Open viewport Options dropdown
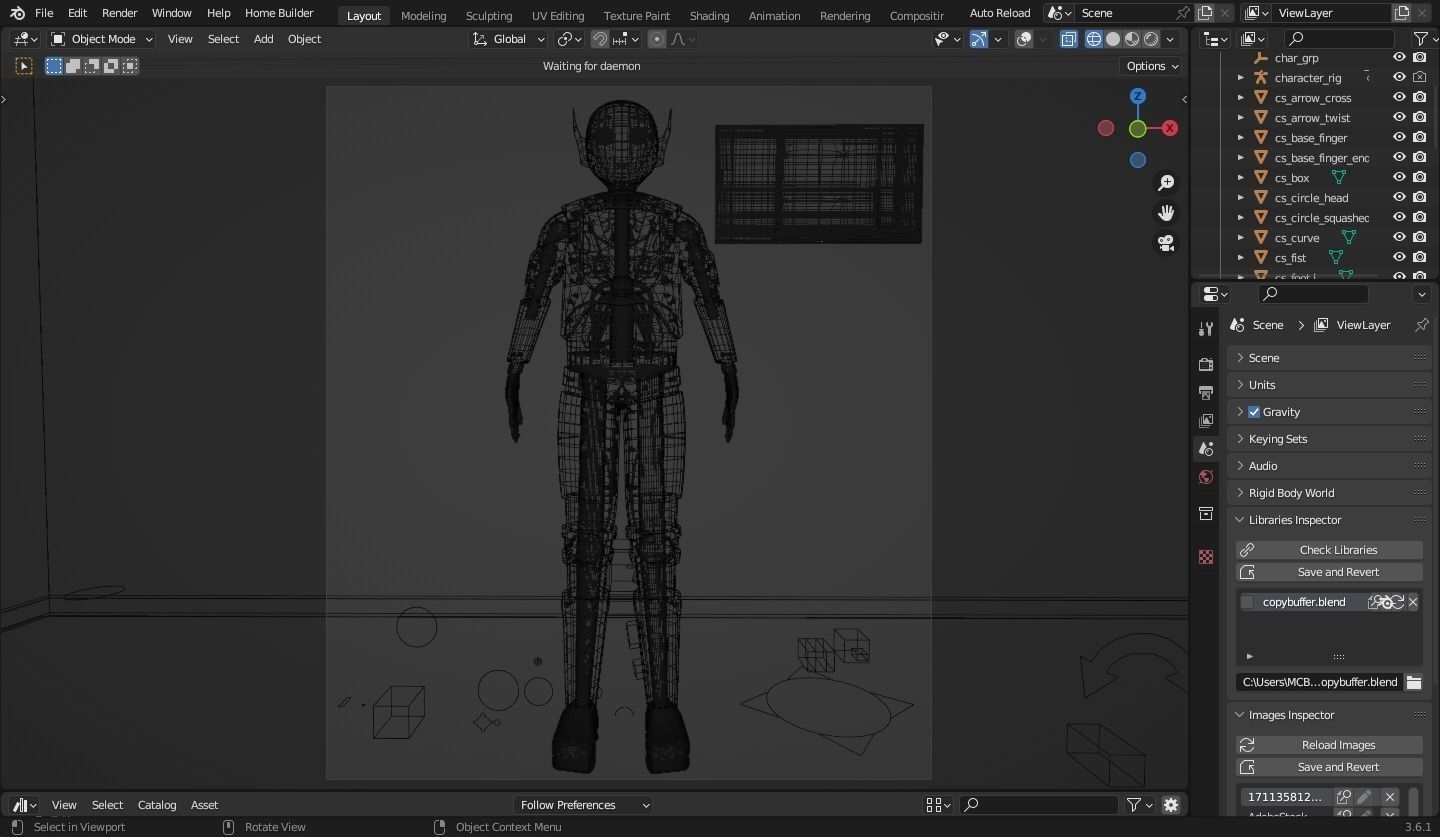 (1152, 66)
